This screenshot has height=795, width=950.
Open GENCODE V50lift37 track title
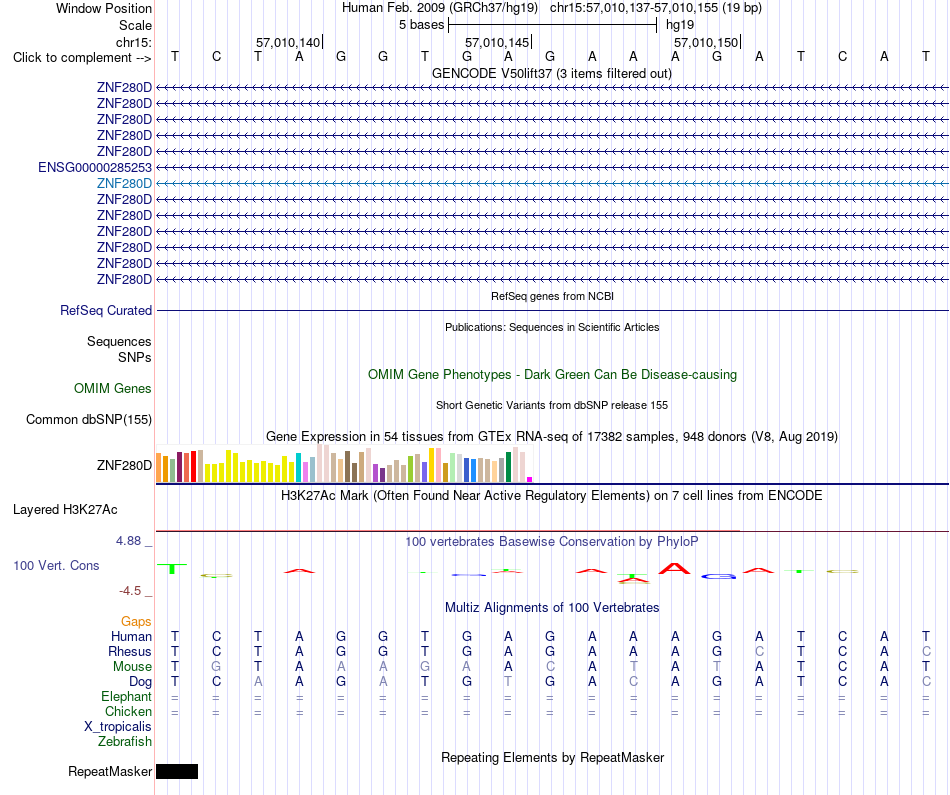551,73
